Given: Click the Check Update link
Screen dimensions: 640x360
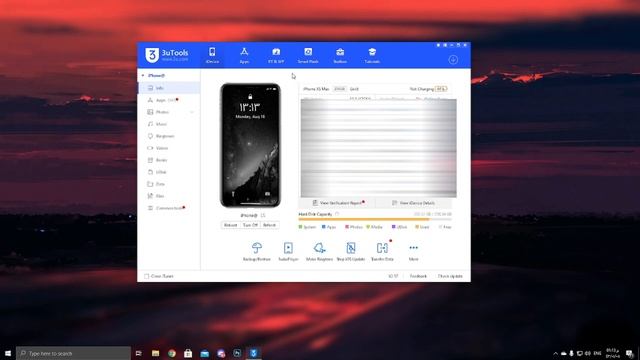Looking at the screenshot, I should pyautogui.click(x=450, y=276).
